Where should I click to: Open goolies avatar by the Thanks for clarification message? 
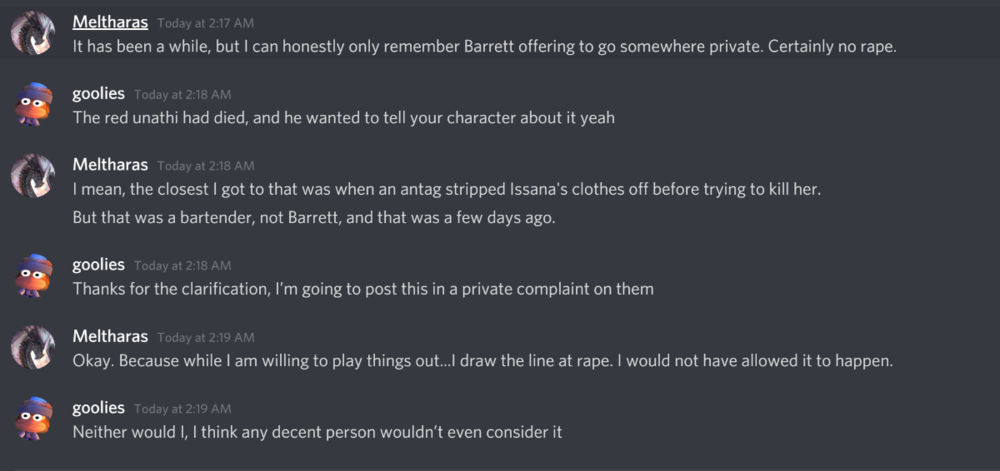click(32, 276)
